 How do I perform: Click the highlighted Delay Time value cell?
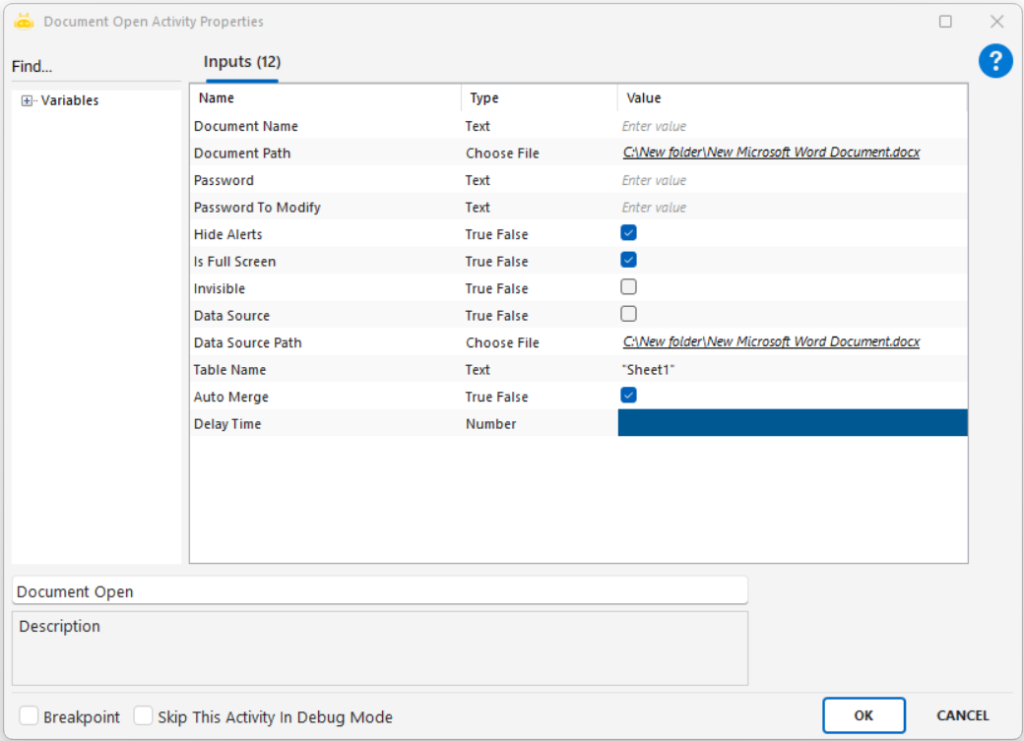[x=792, y=423]
